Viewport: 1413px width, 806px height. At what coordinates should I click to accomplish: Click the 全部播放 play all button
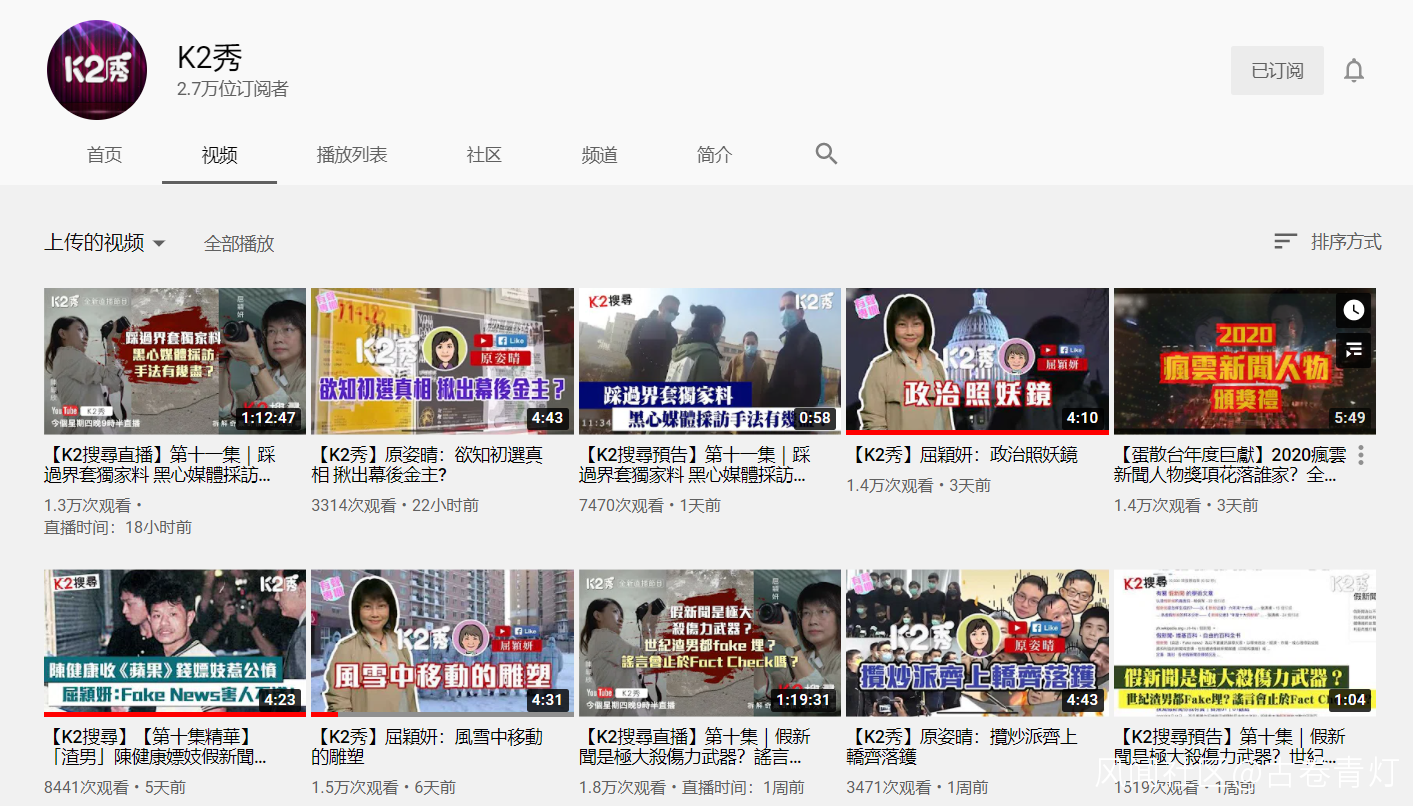[239, 243]
